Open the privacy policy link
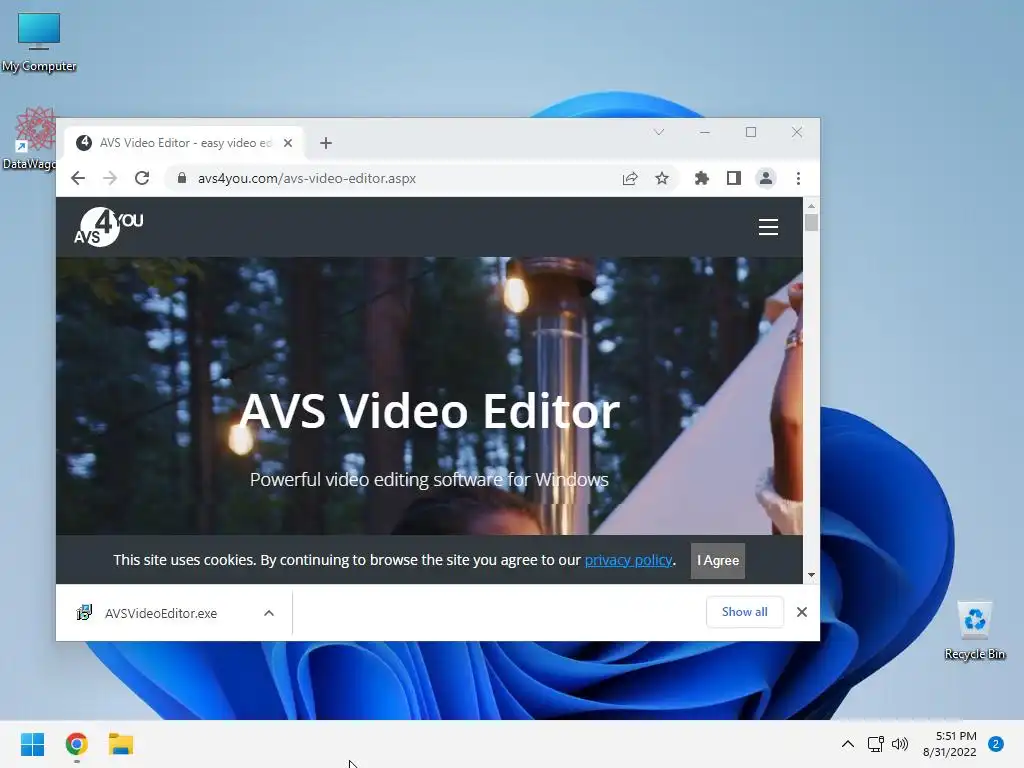This screenshot has width=1024, height=768. [628, 560]
